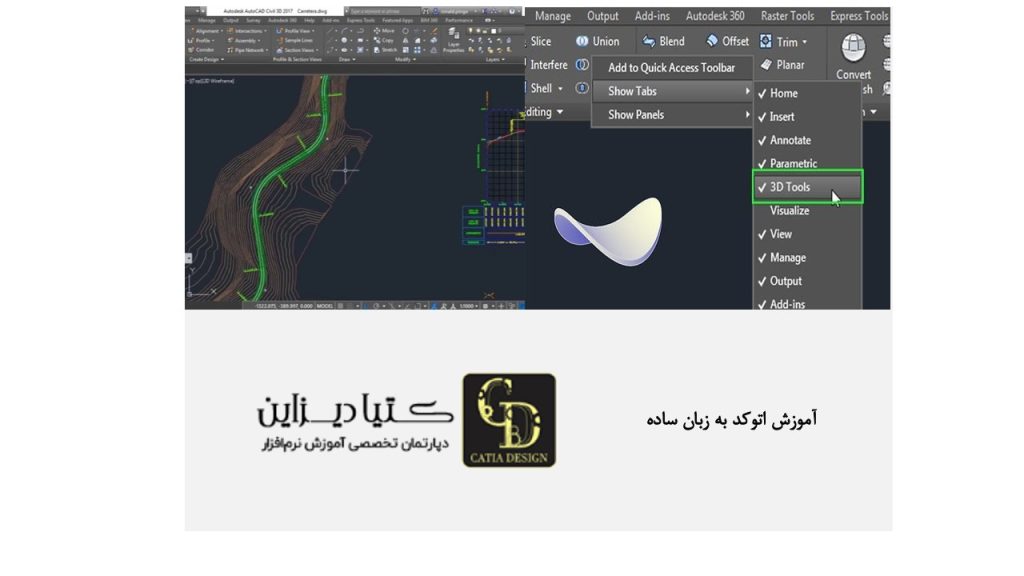Viewport: 1024px width, 576px height.
Task: Select the Slice tool
Action: click(x=543, y=41)
